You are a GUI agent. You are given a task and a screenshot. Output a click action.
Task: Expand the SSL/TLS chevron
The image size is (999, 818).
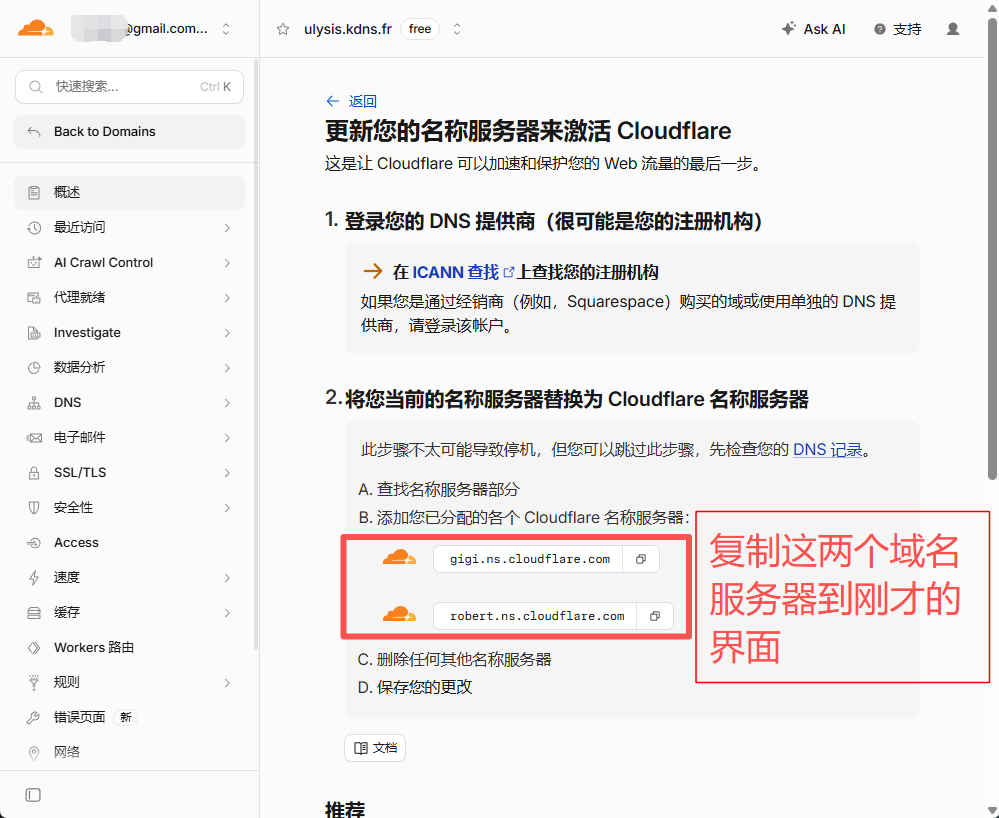click(227, 473)
